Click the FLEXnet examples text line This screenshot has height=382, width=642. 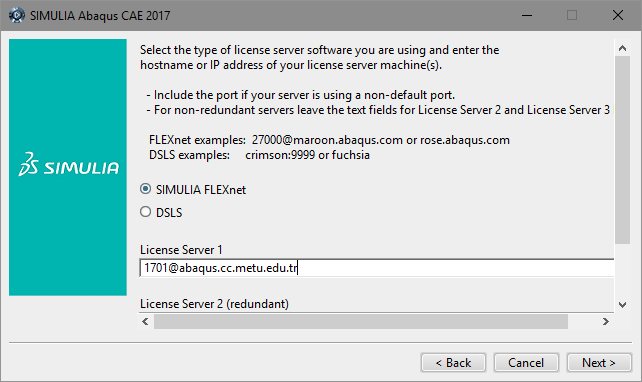(329, 140)
